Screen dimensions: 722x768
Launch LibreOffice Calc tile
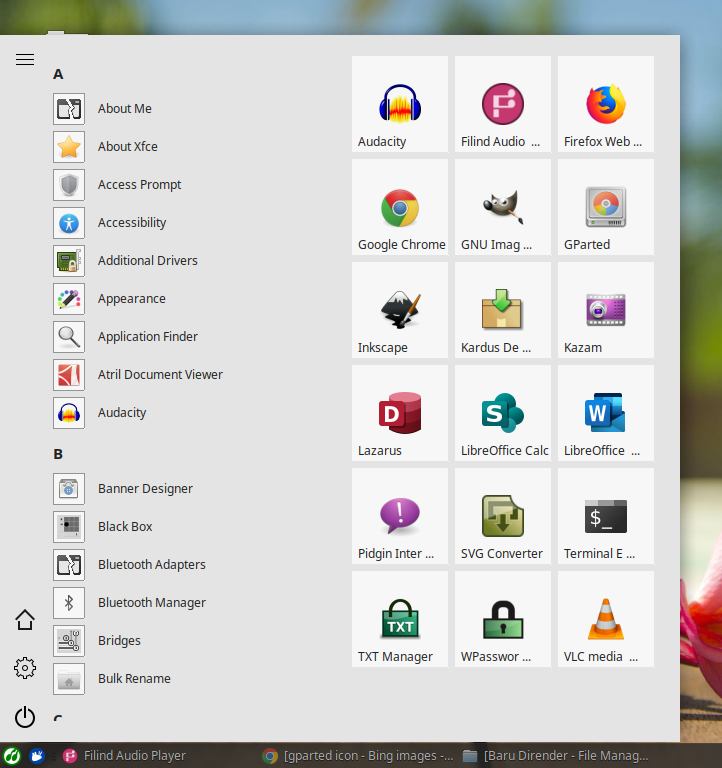pos(503,413)
